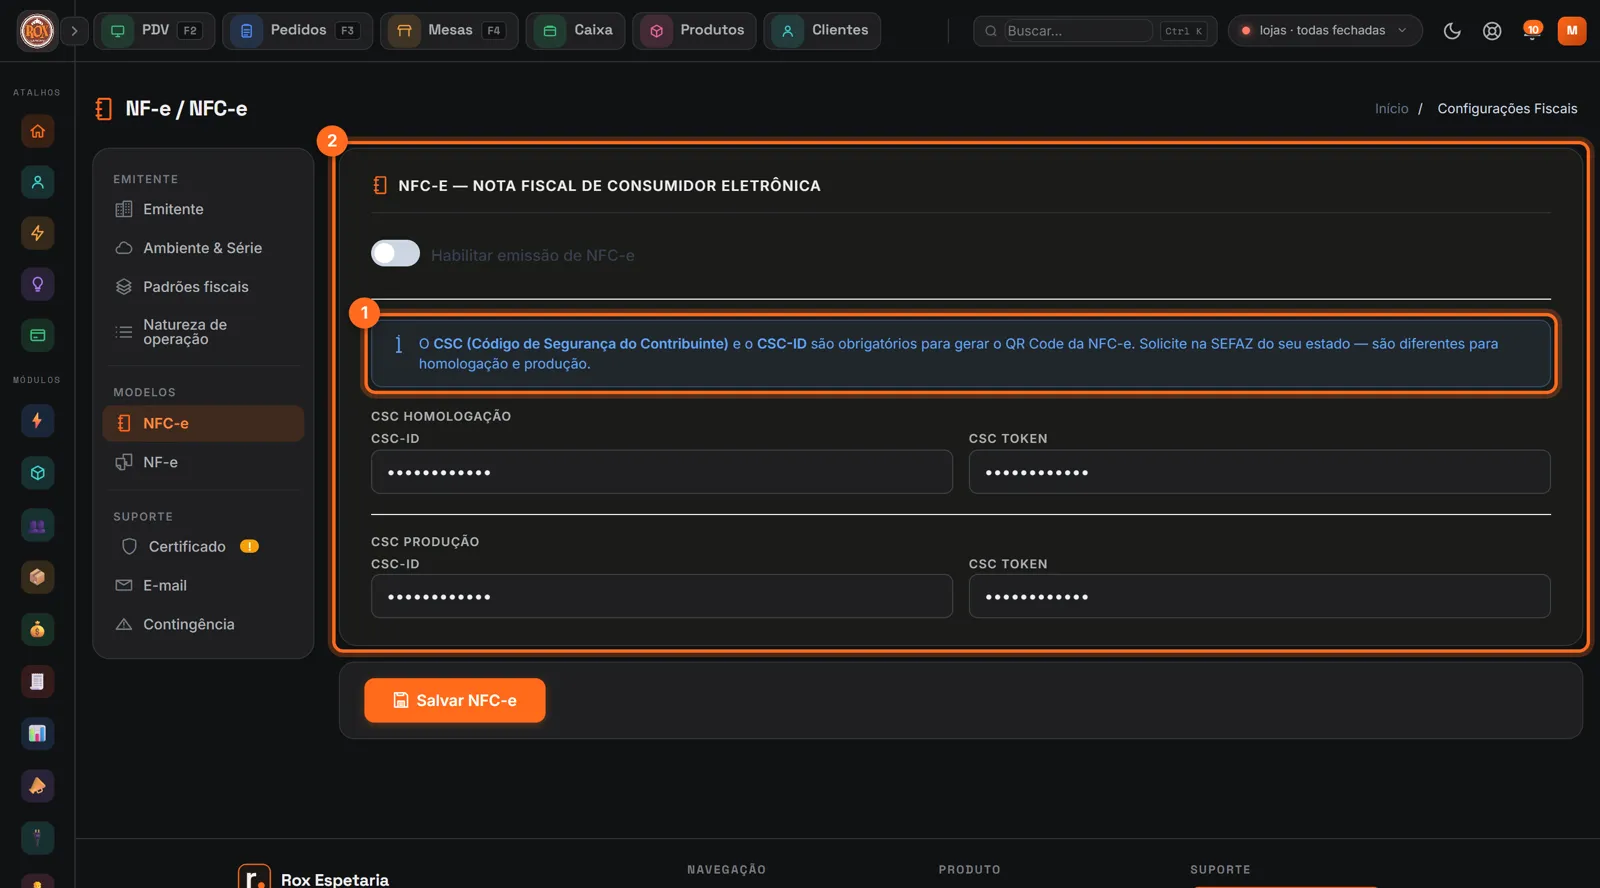Open the bar chart module icon

click(38, 733)
